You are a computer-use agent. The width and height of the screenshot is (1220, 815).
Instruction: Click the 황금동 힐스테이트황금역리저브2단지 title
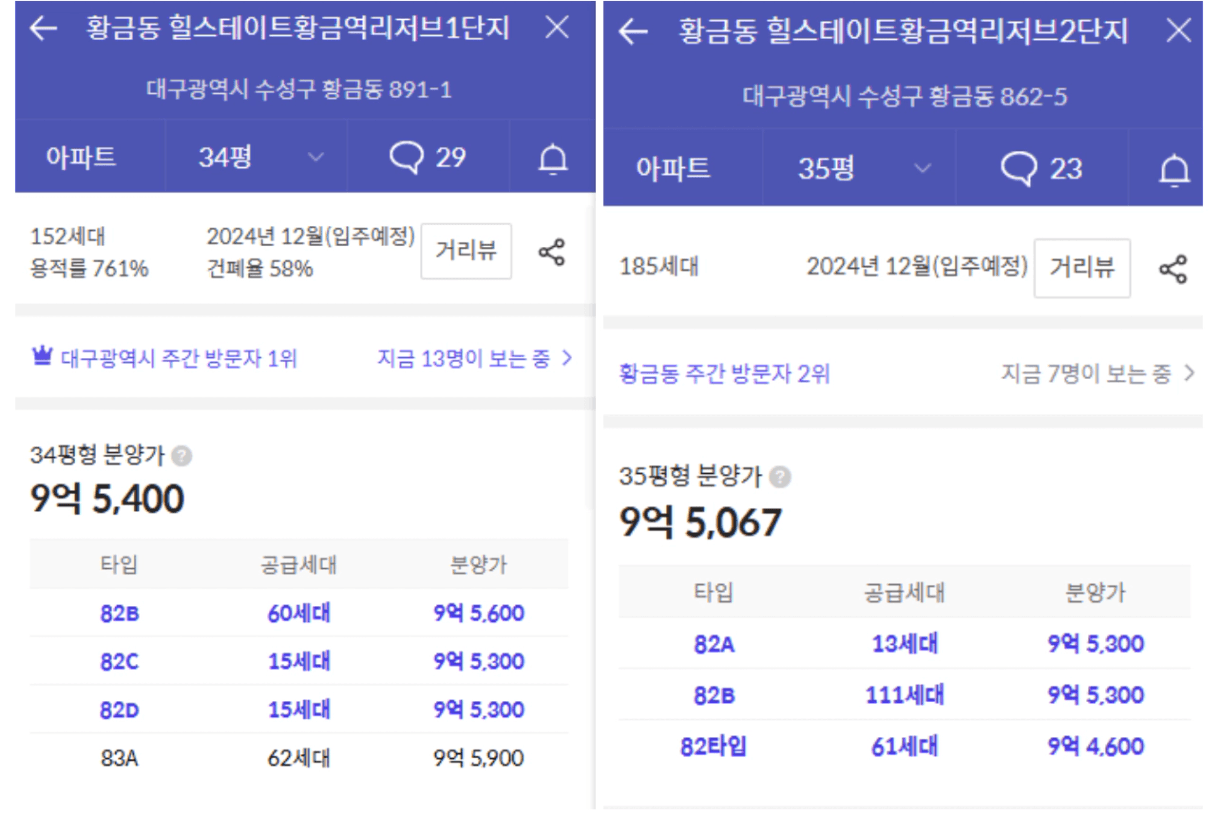pos(903,32)
